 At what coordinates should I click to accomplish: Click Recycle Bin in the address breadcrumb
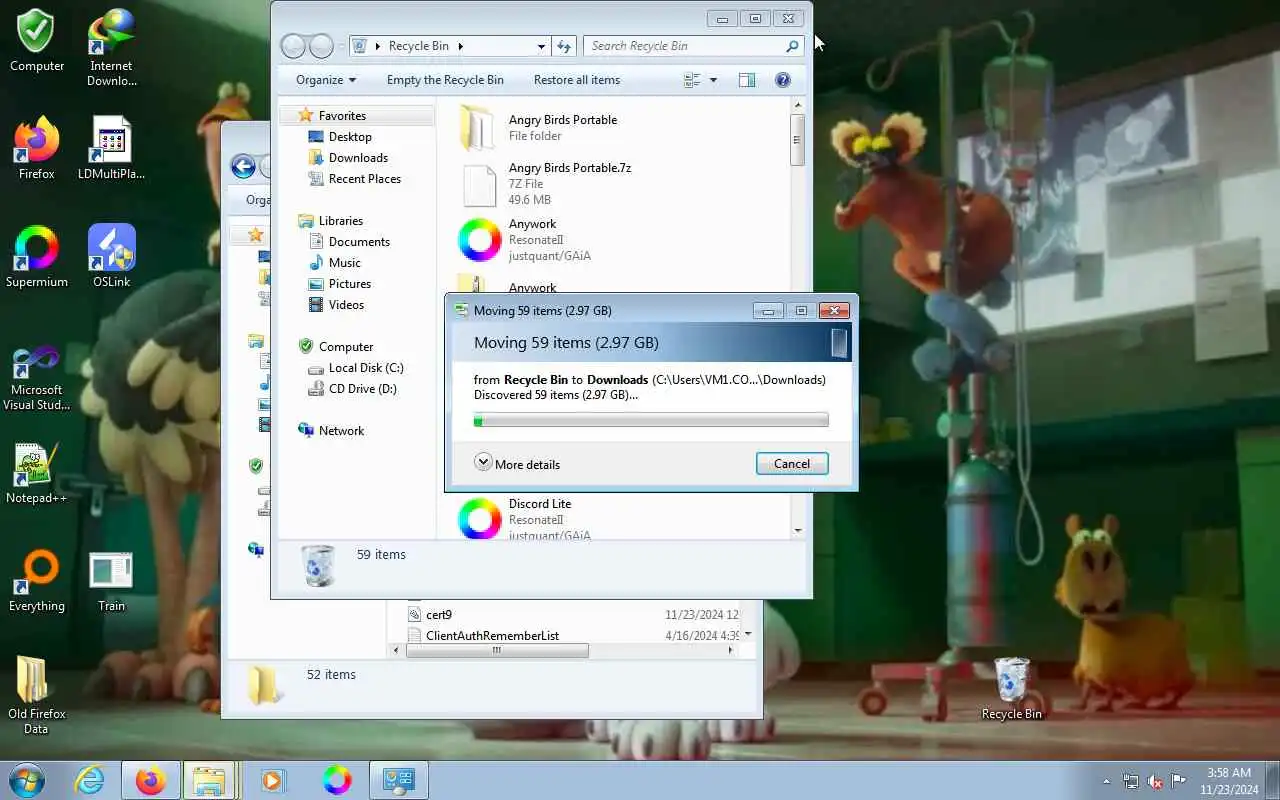coord(419,46)
